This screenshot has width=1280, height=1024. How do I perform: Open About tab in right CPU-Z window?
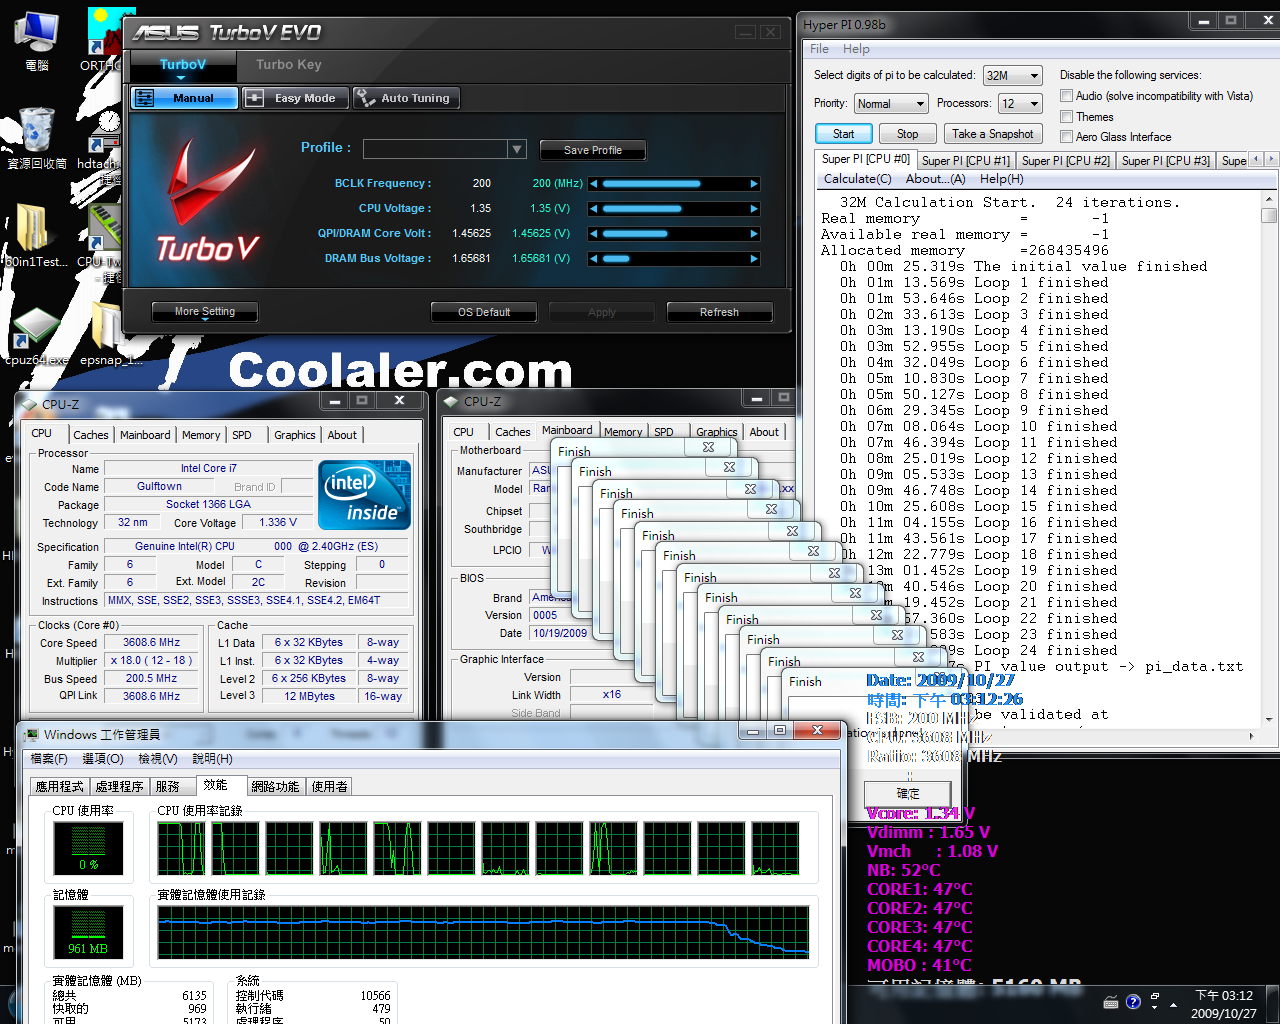pos(764,432)
